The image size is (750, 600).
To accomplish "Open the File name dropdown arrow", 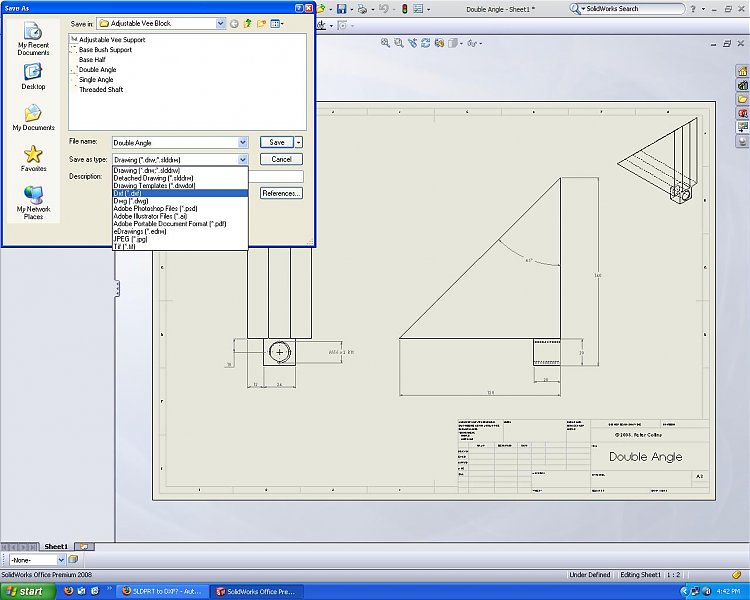I will pos(242,143).
